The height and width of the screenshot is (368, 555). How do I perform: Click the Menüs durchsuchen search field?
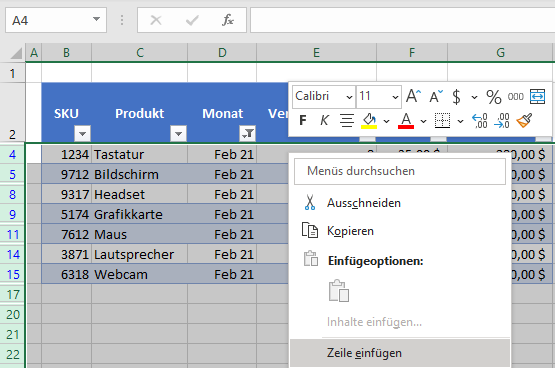tap(400, 171)
